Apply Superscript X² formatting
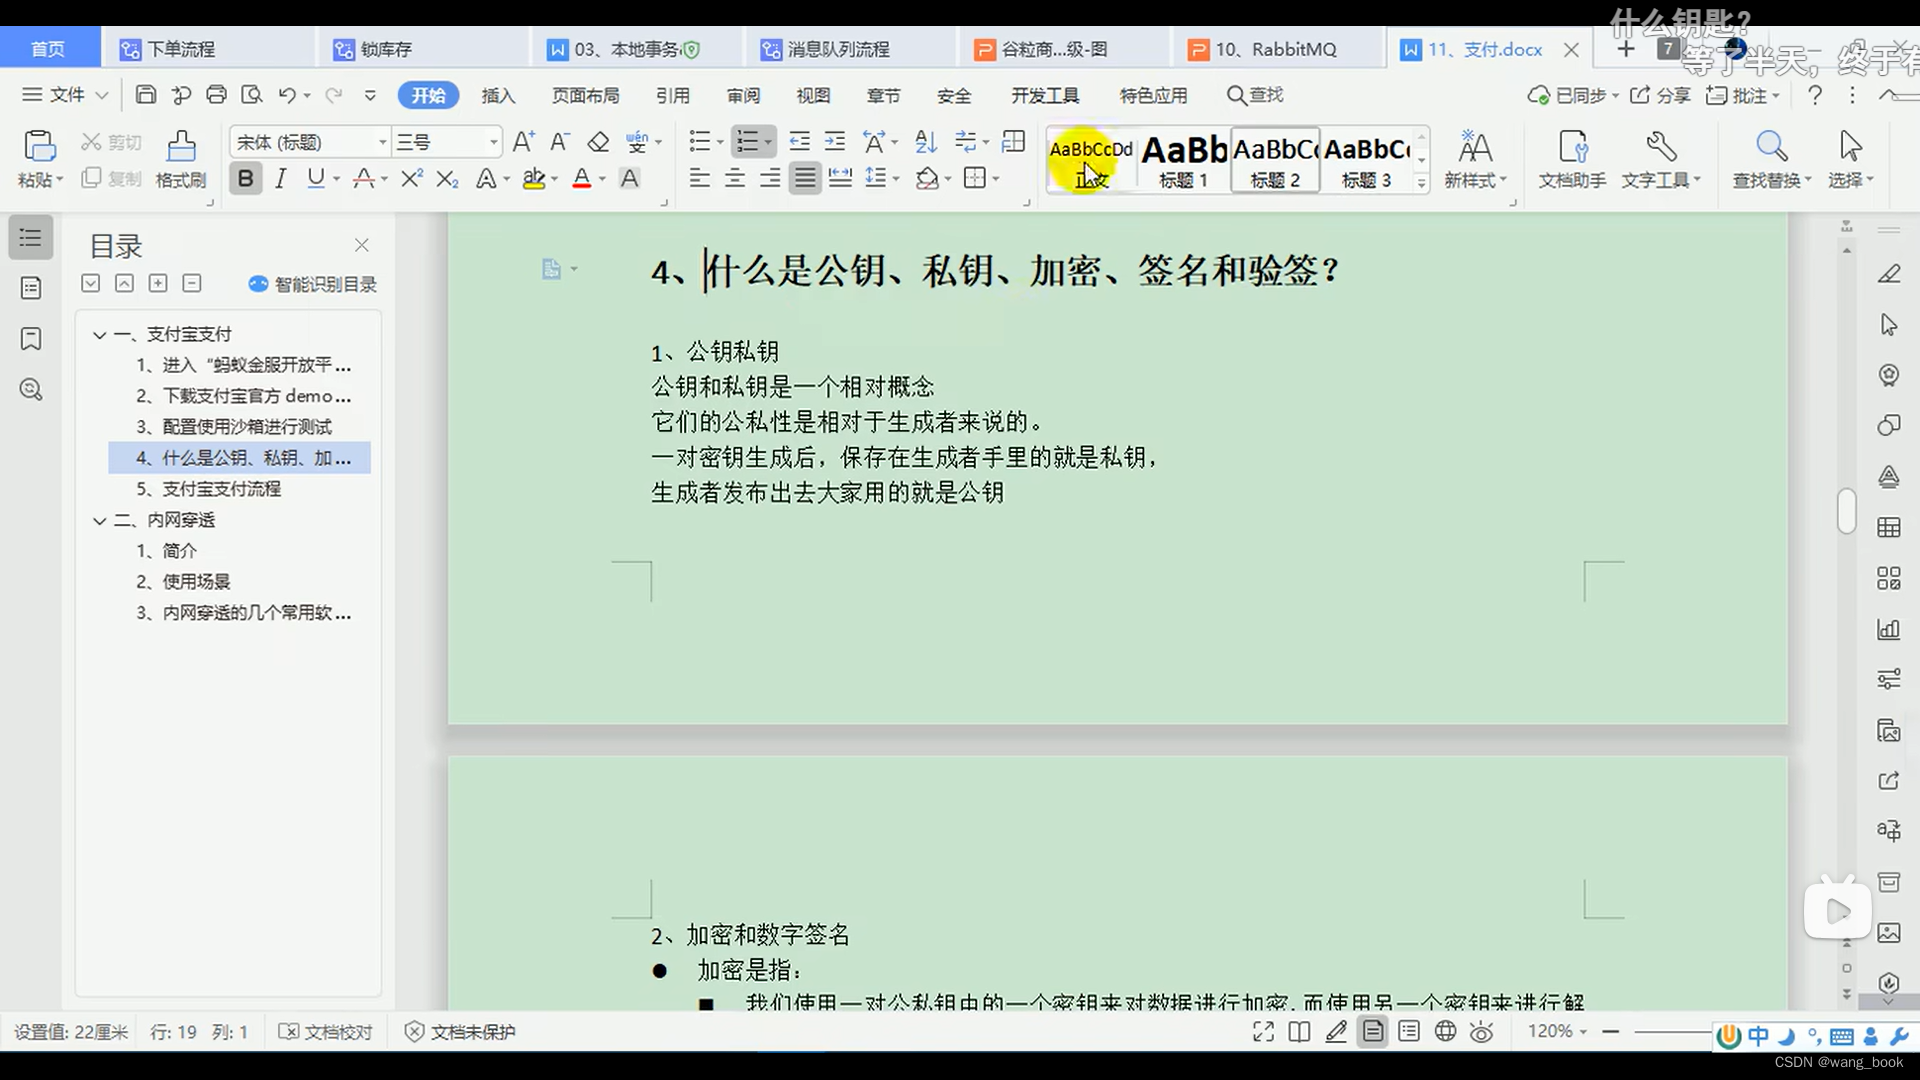The width and height of the screenshot is (1920, 1080). coord(411,179)
